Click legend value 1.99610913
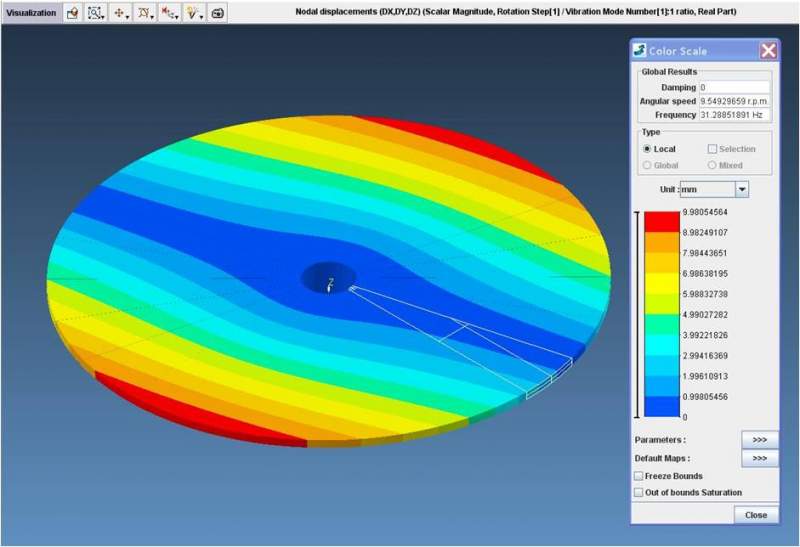 tap(705, 377)
